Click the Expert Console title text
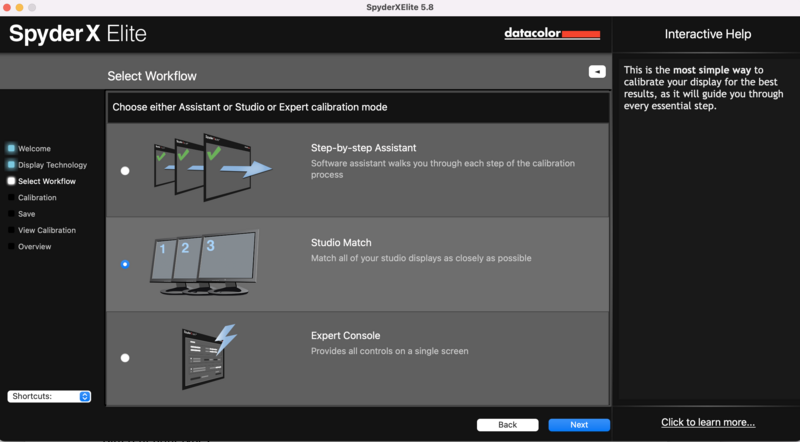 (x=345, y=336)
